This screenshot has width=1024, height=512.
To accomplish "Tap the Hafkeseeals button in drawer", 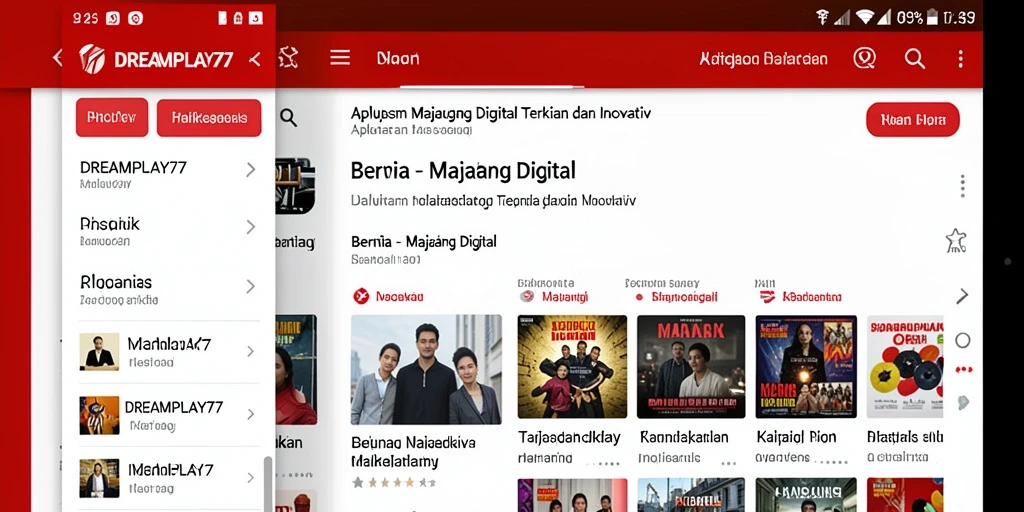I will (x=209, y=118).
